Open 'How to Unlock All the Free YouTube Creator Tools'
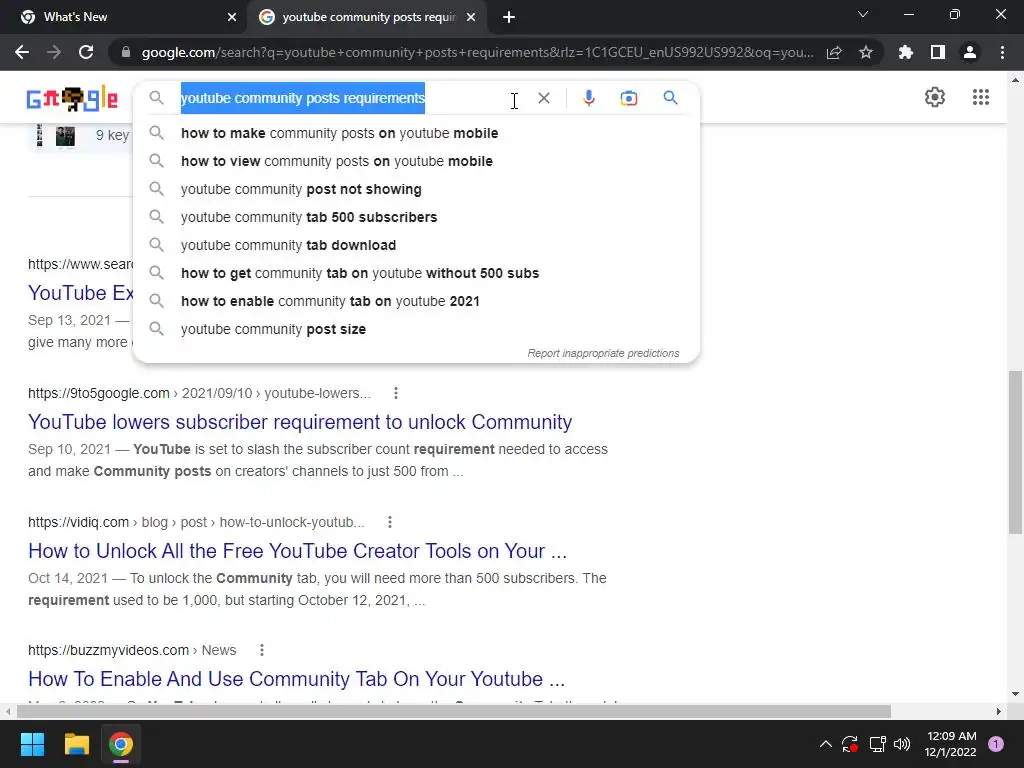The width and height of the screenshot is (1024, 768). tap(297, 551)
